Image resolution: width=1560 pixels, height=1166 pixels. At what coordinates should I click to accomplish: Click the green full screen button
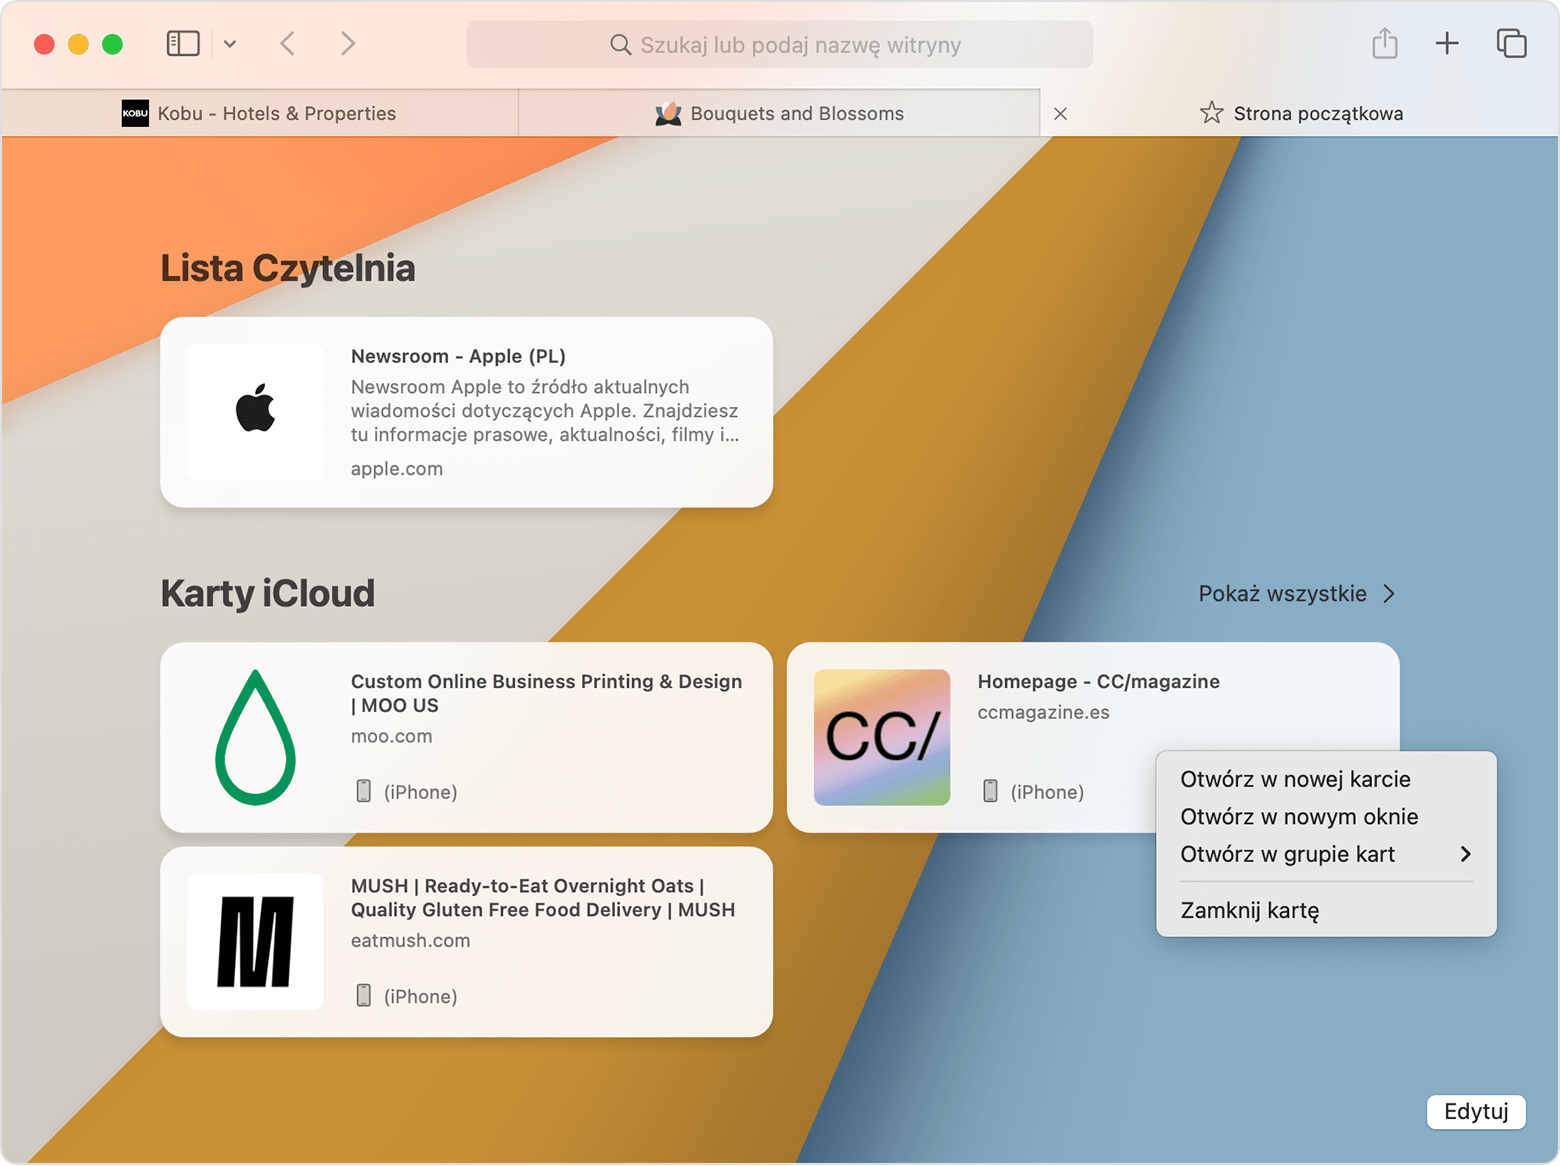tap(113, 44)
